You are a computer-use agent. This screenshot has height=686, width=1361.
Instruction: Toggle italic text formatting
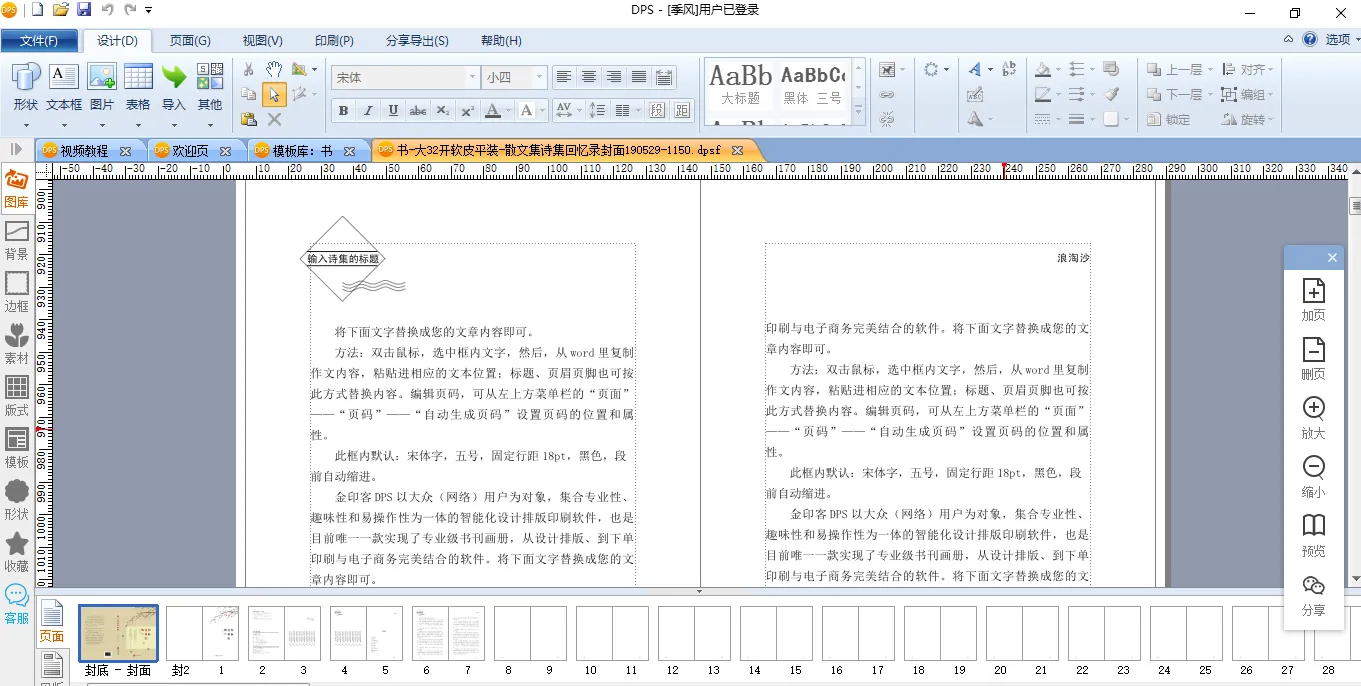368,110
